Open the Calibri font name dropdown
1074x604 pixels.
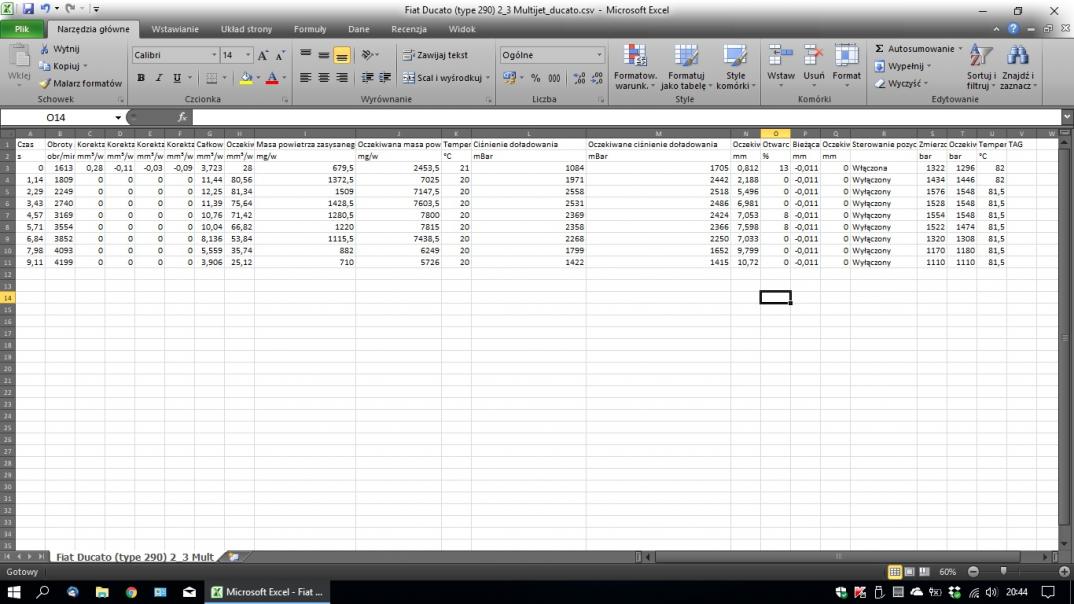tap(214, 55)
